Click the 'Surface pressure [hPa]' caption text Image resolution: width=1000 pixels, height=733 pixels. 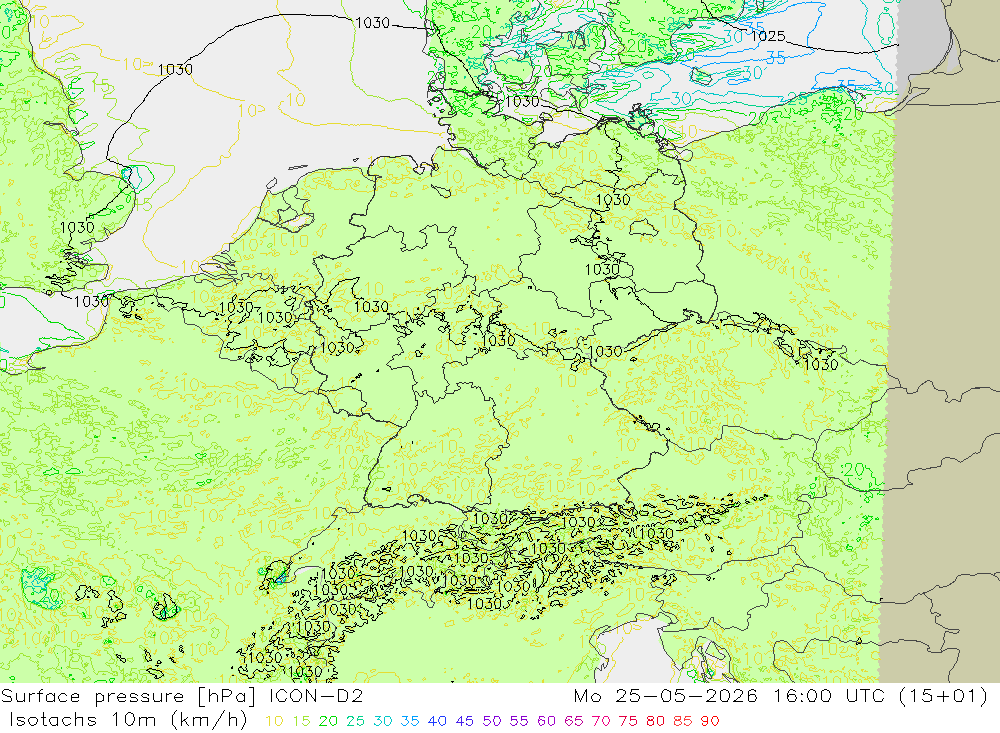129,696
